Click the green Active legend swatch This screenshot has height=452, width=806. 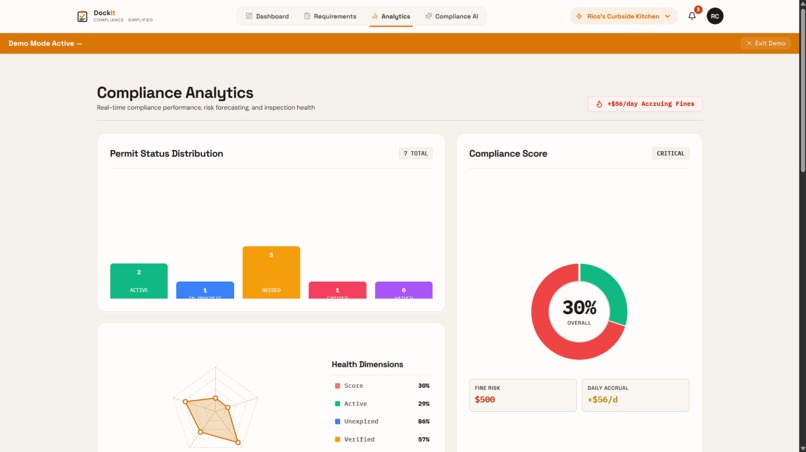coord(337,404)
